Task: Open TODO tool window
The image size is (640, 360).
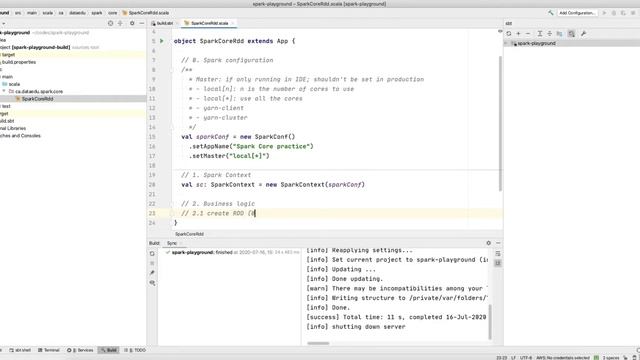Action: pyautogui.click(x=135, y=350)
